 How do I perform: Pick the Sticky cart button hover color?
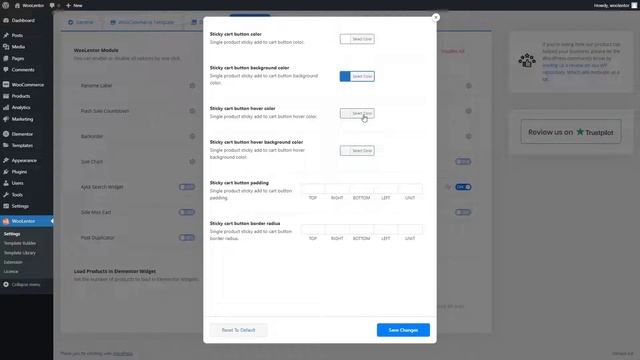click(x=357, y=113)
